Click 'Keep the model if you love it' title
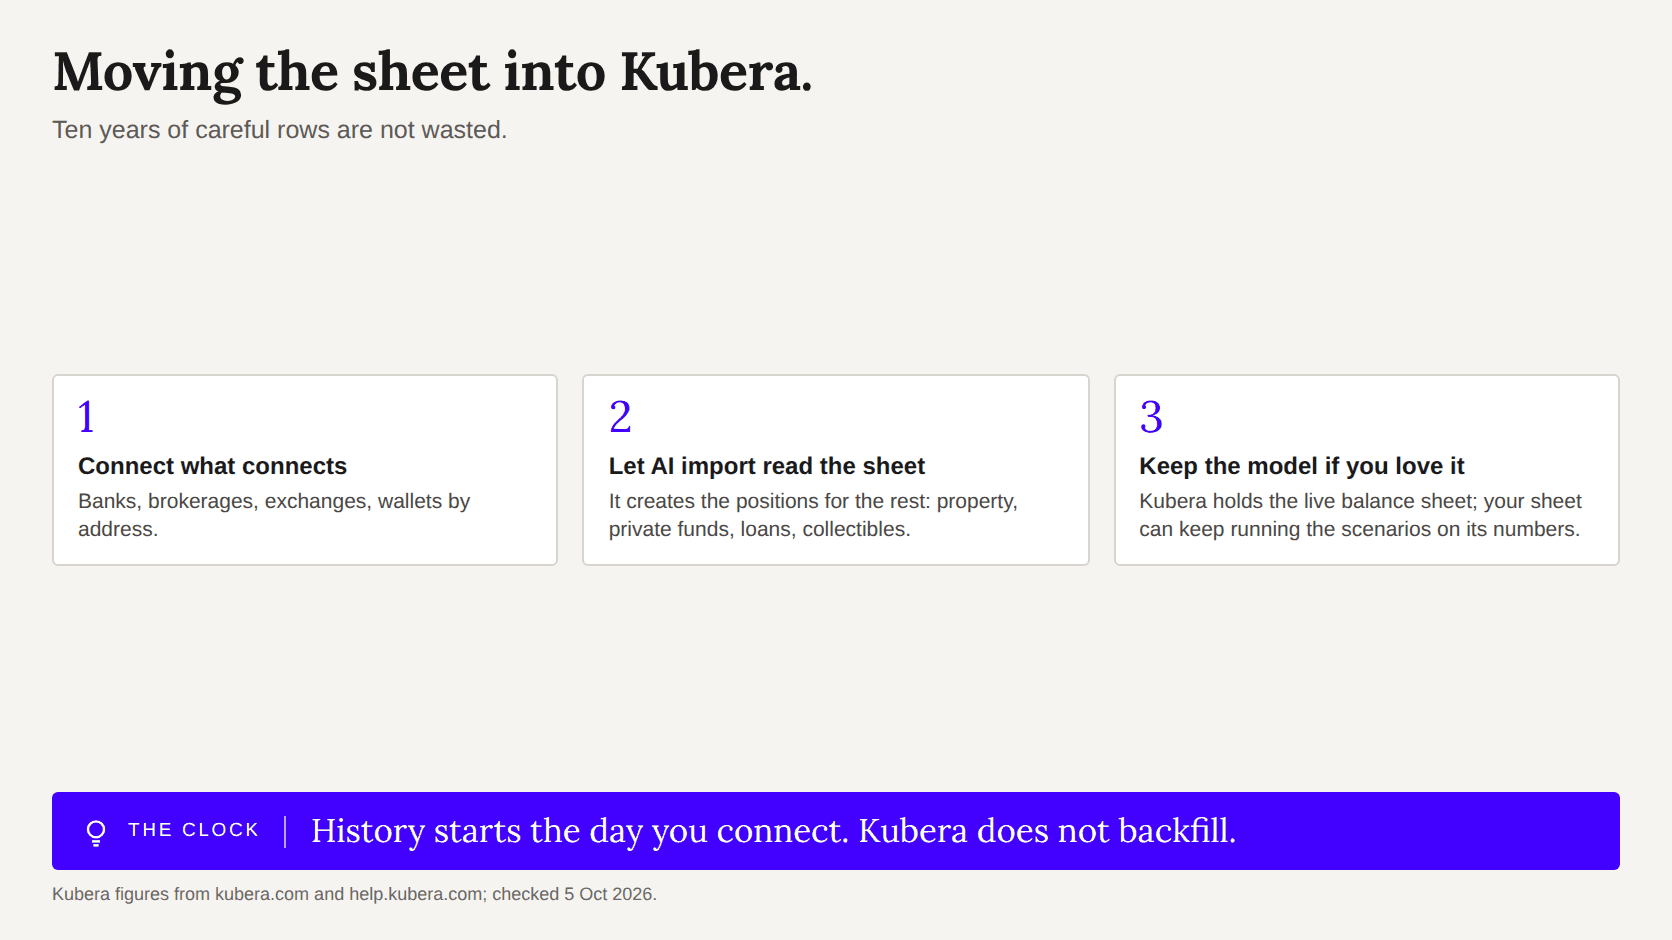Viewport: 1672px width, 940px height. click(1301, 466)
